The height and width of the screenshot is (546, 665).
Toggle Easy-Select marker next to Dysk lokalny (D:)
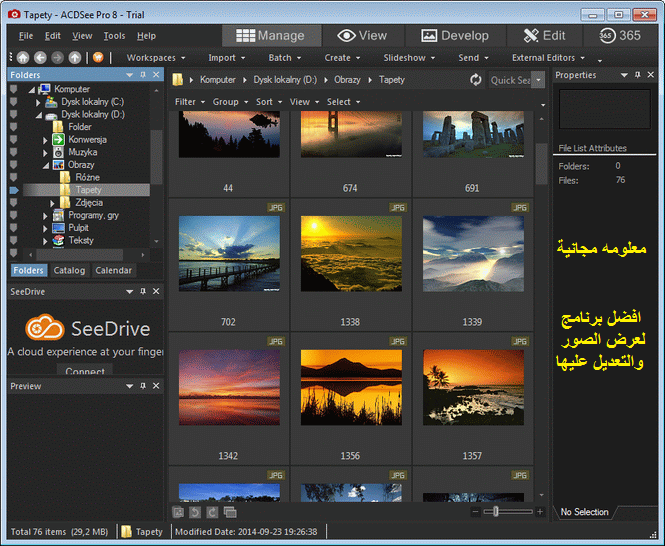14,114
